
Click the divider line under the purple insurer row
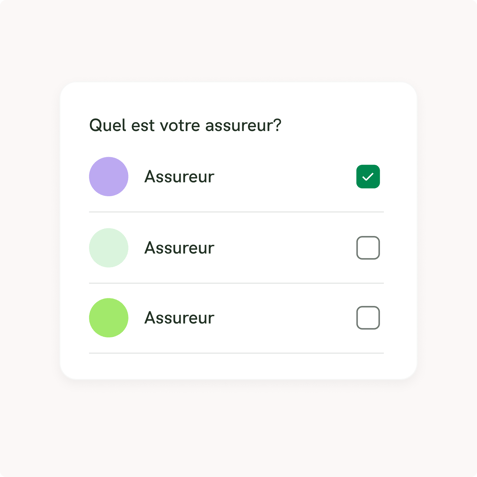[236, 212]
